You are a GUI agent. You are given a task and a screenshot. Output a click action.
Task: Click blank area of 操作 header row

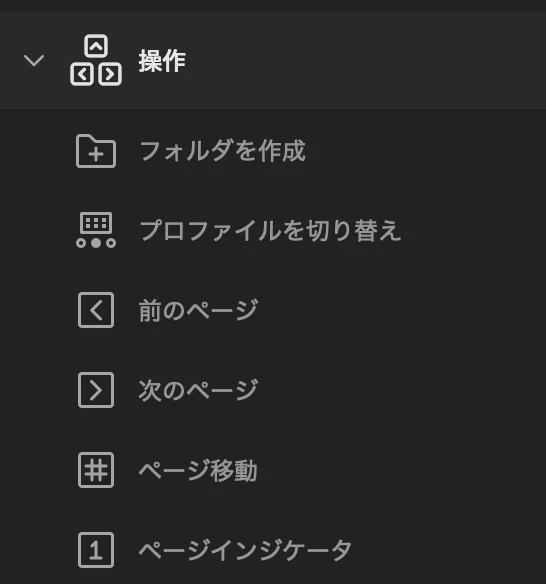[x=365, y=60]
